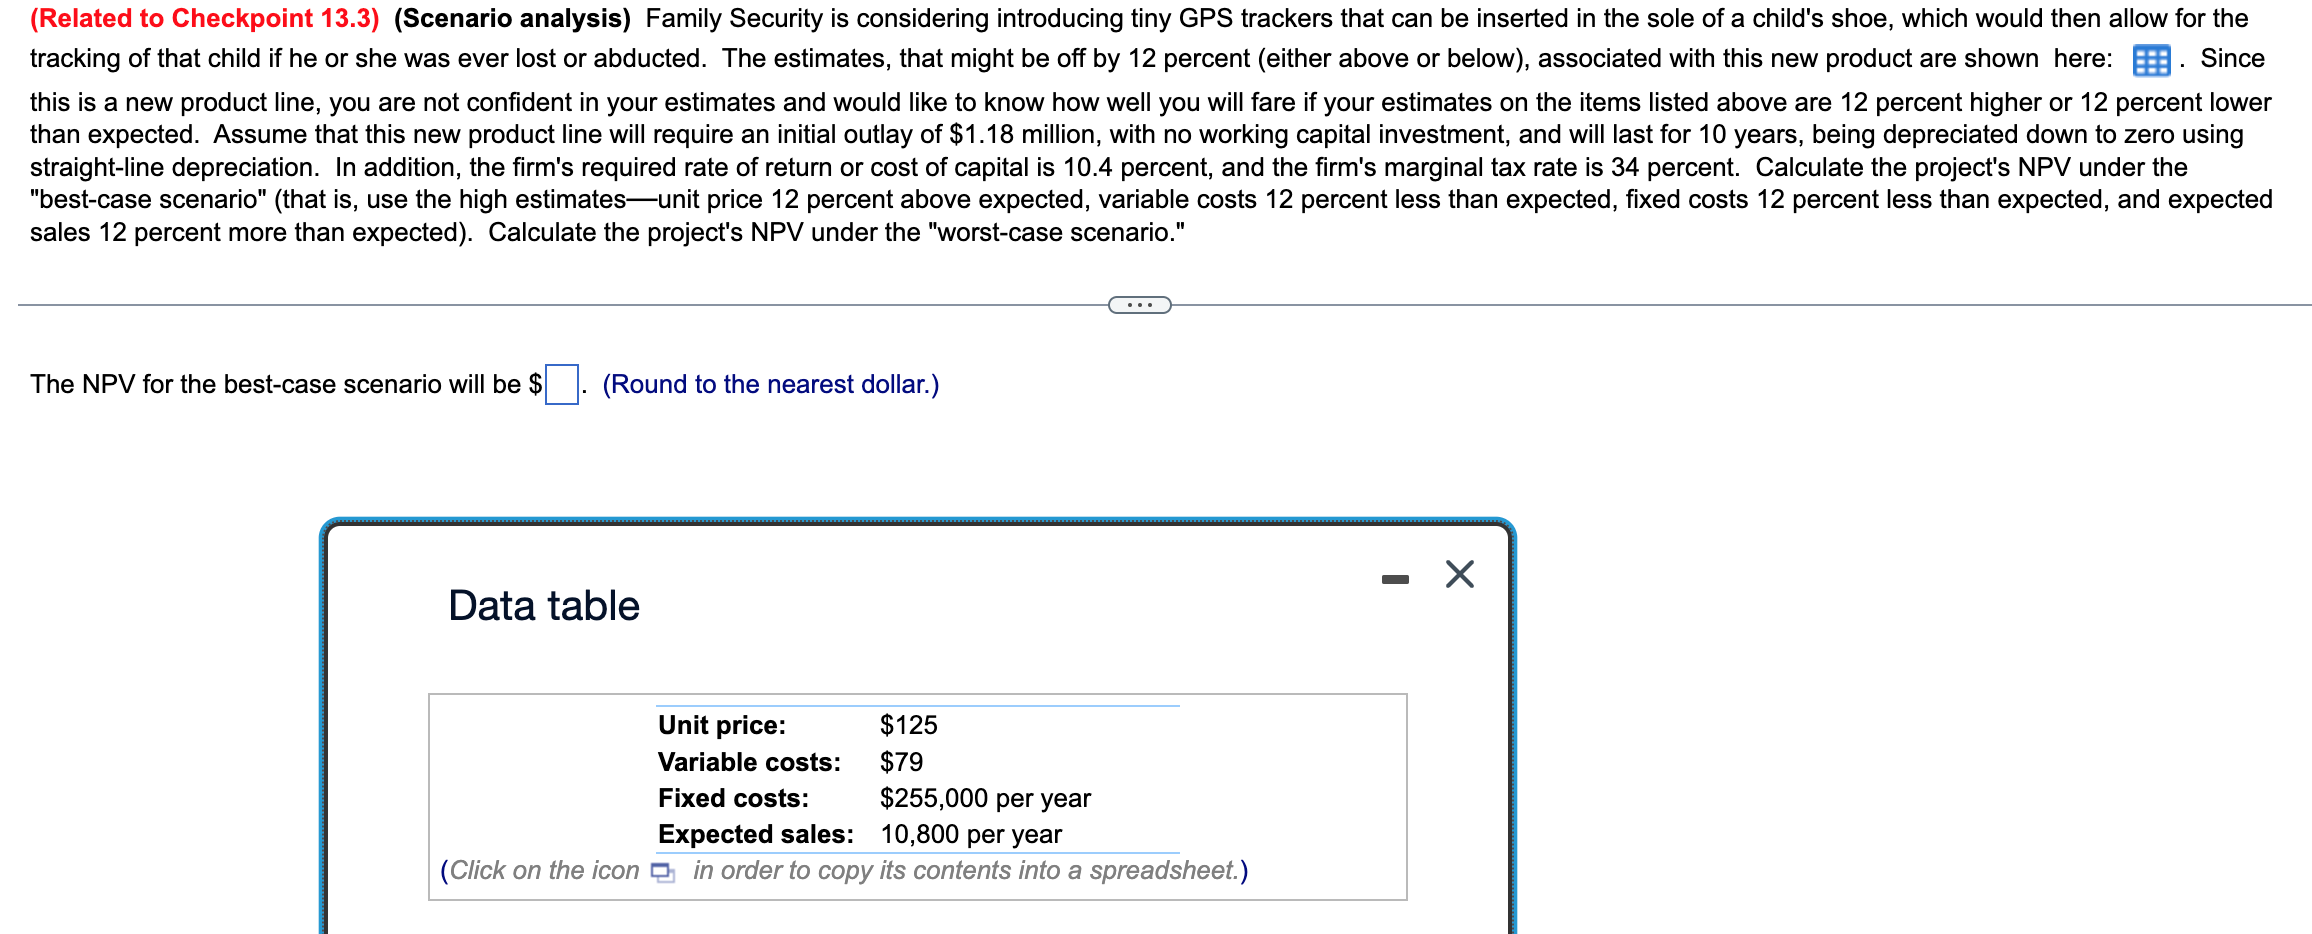Click the 'Round to the nearest dollar' hint text
The height and width of the screenshot is (934, 2312).
point(770,384)
